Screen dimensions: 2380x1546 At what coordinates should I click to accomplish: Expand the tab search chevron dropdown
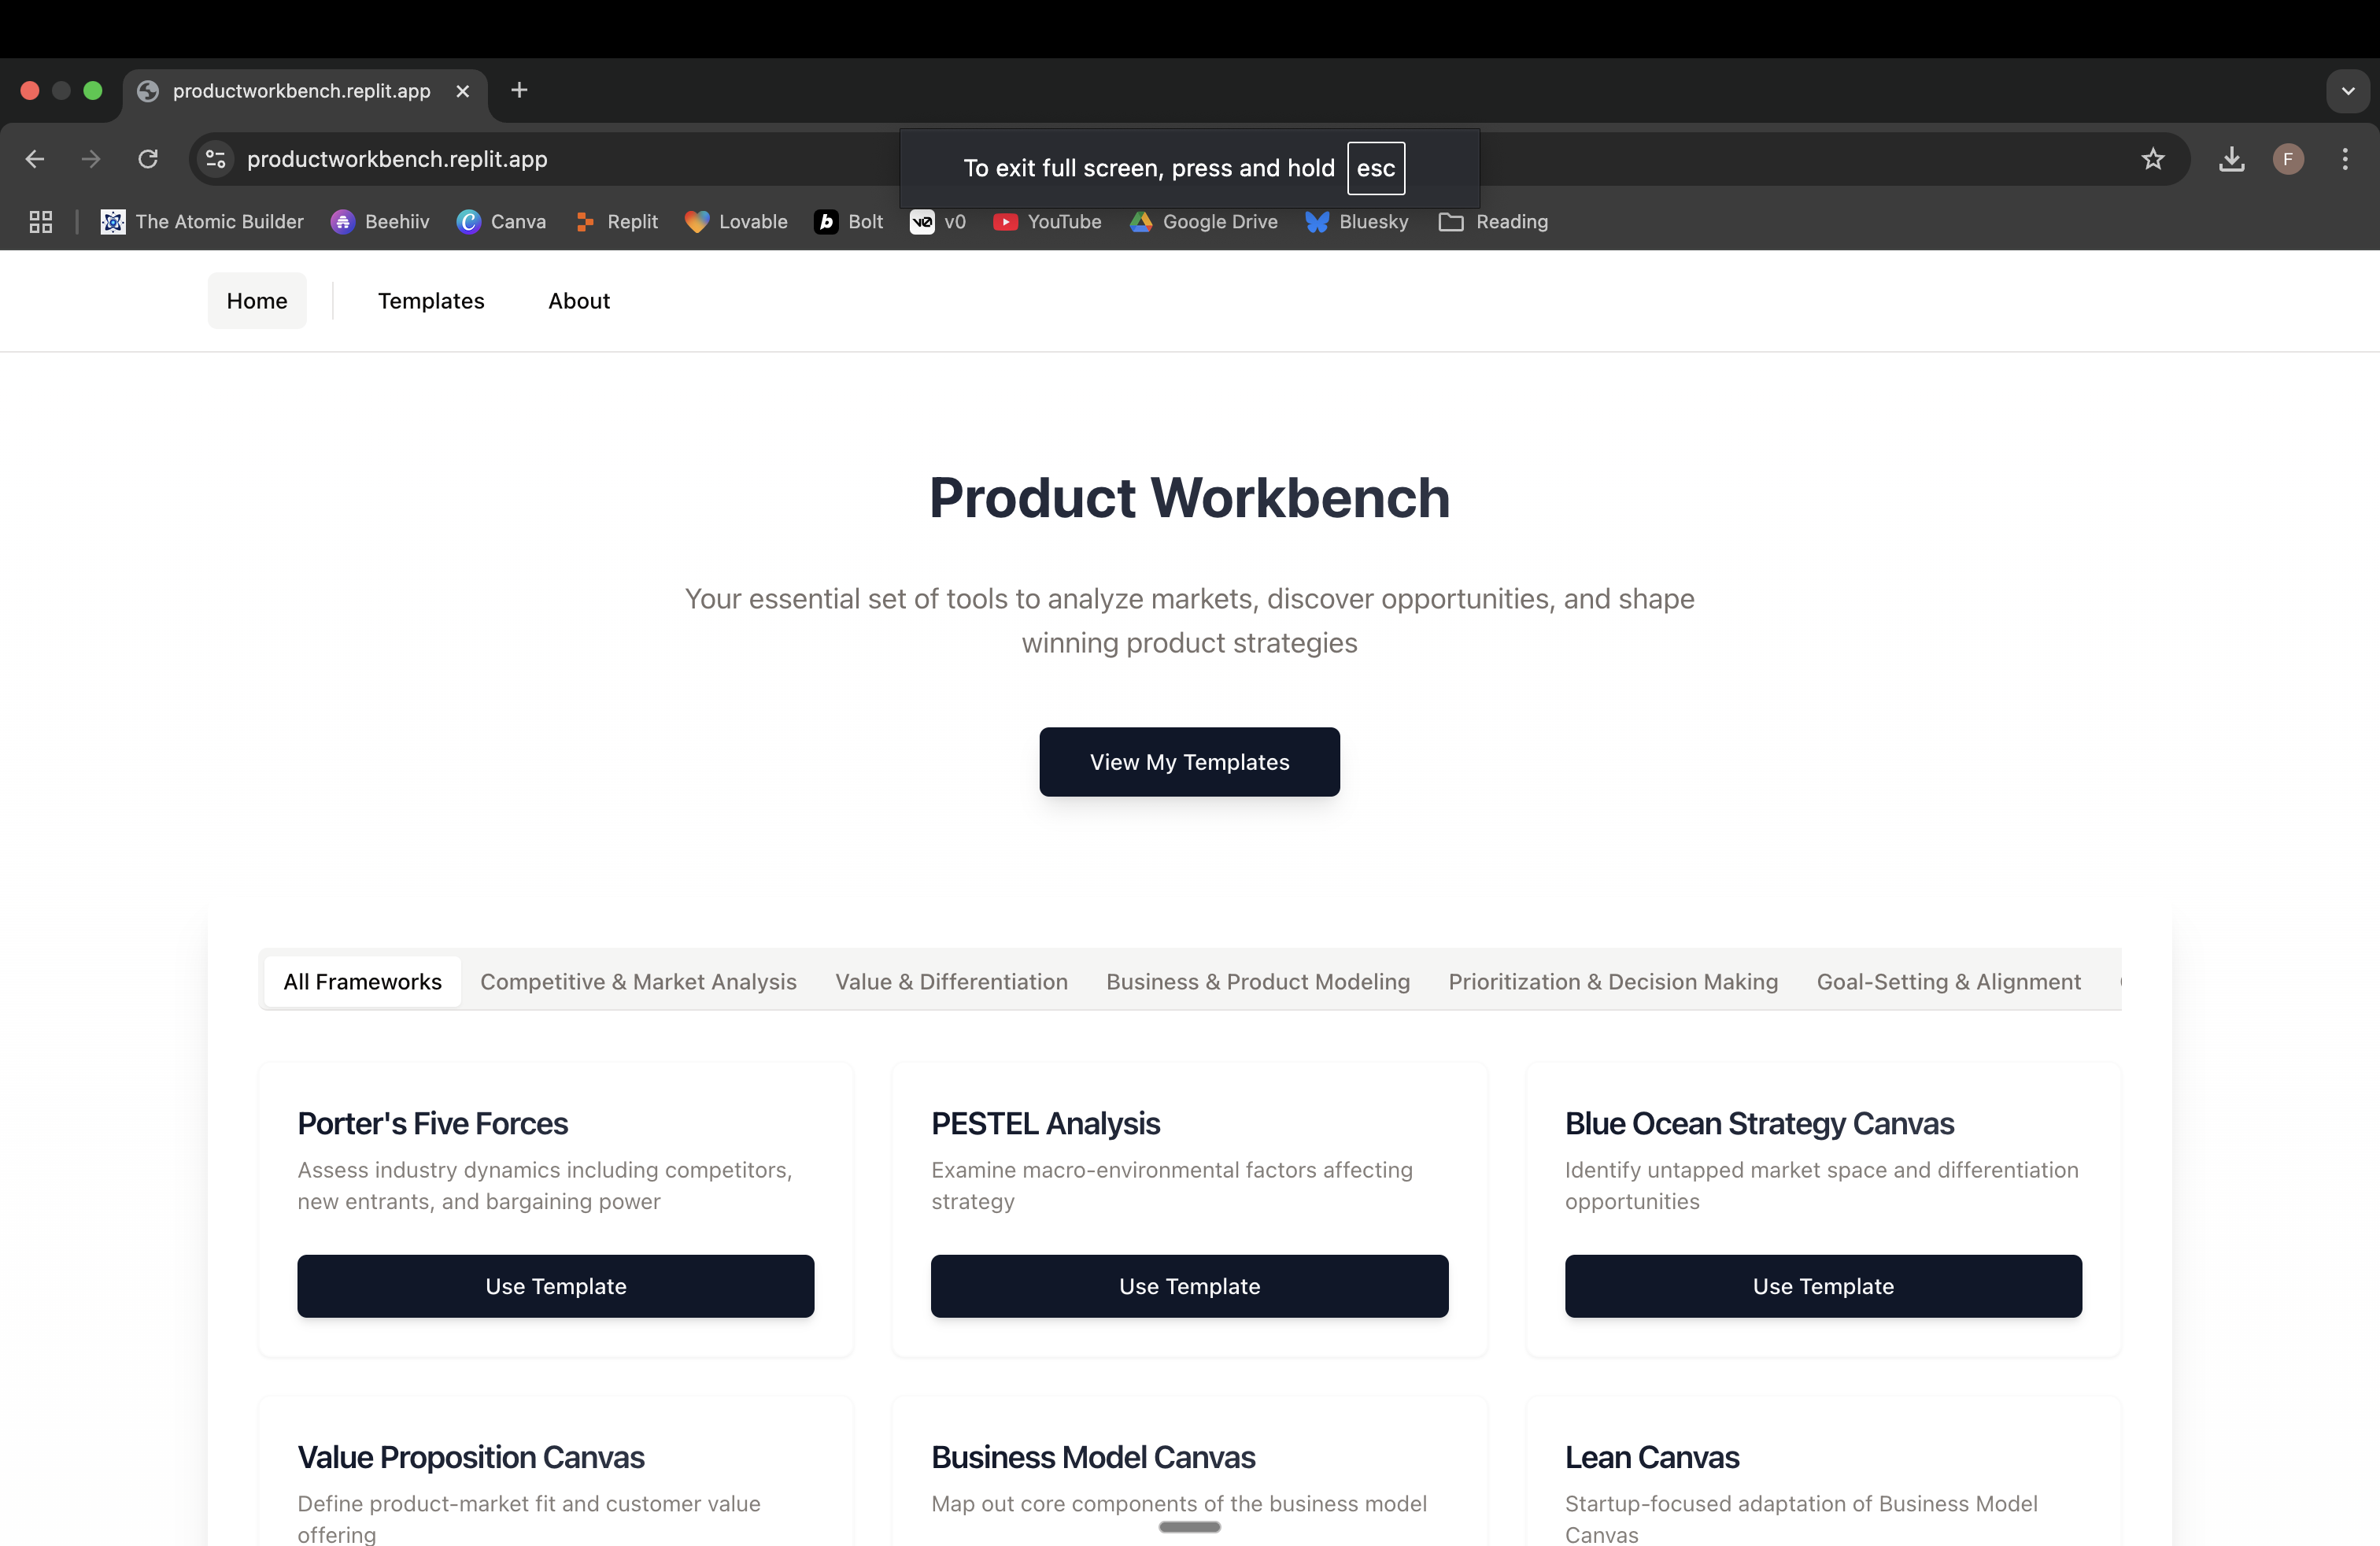[x=2347, y=91]
